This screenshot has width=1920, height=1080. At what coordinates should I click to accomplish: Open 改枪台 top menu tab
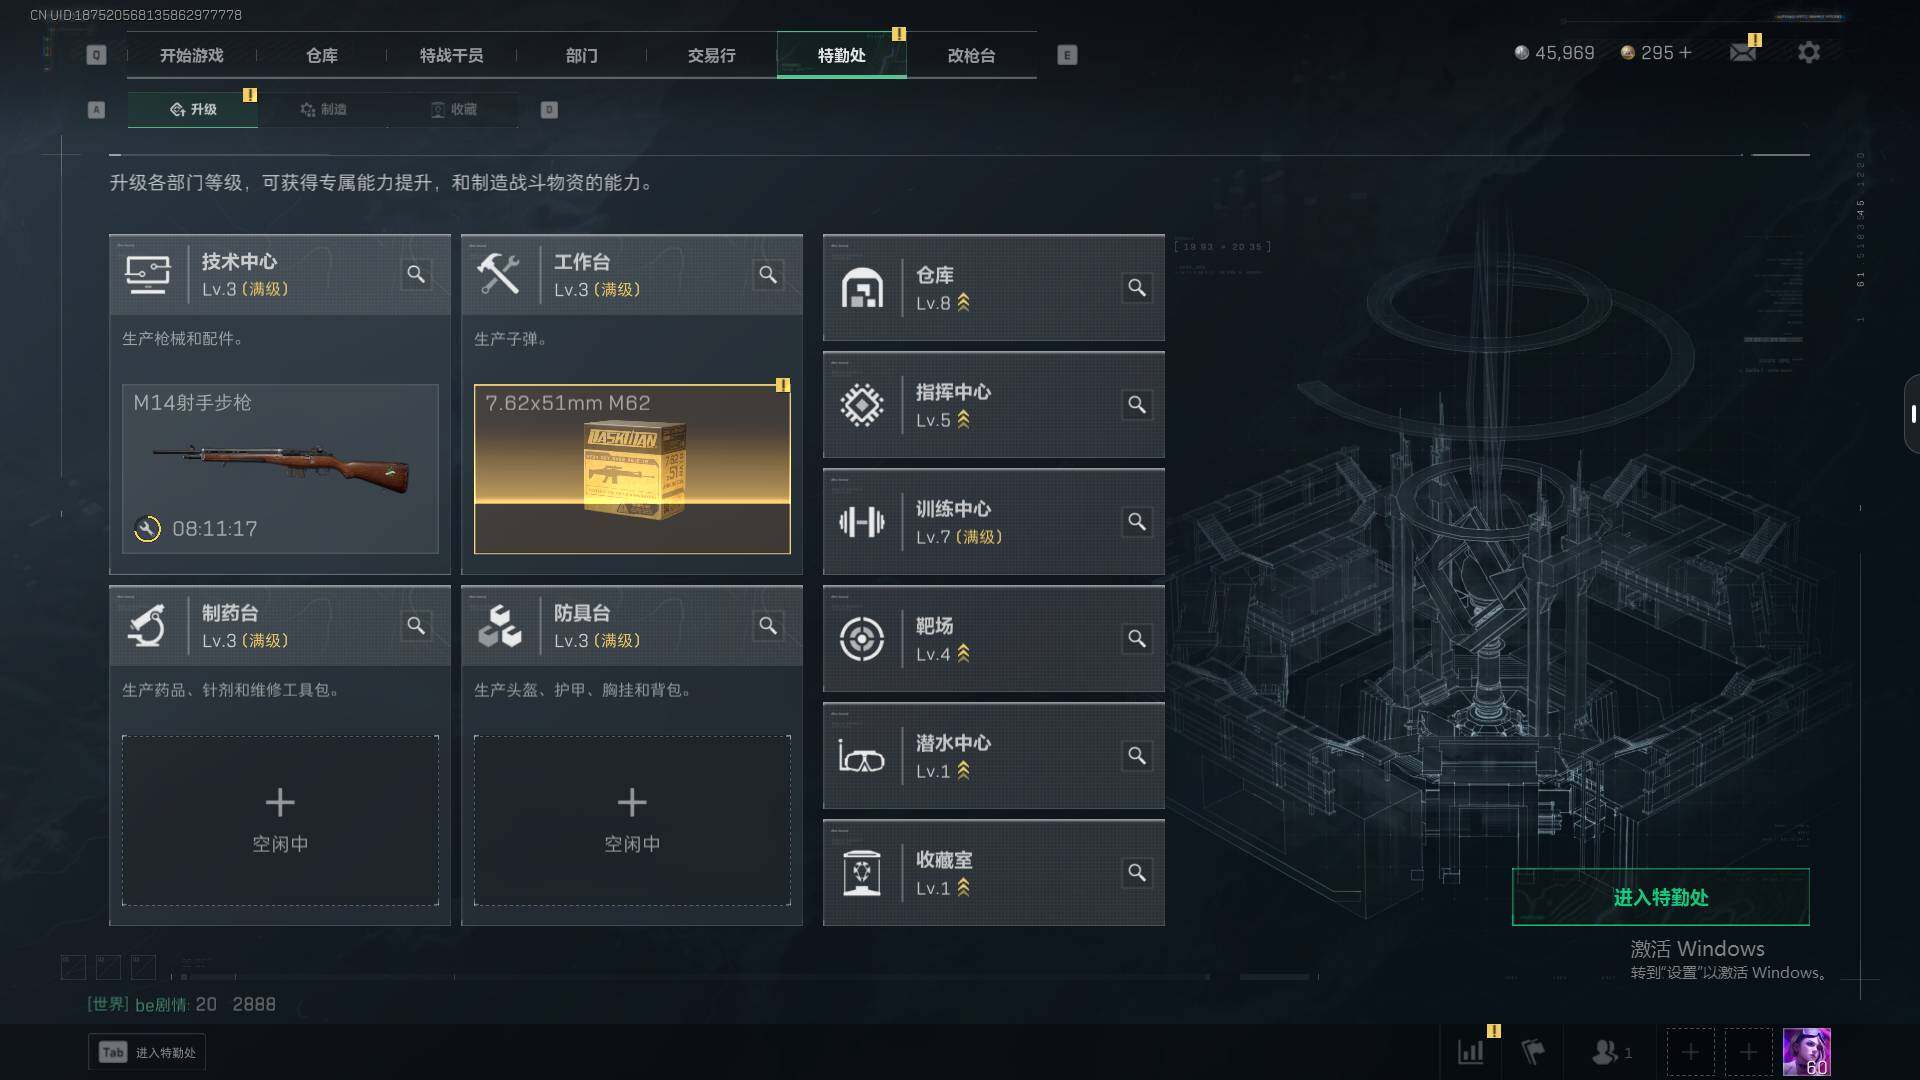(971, 55)
